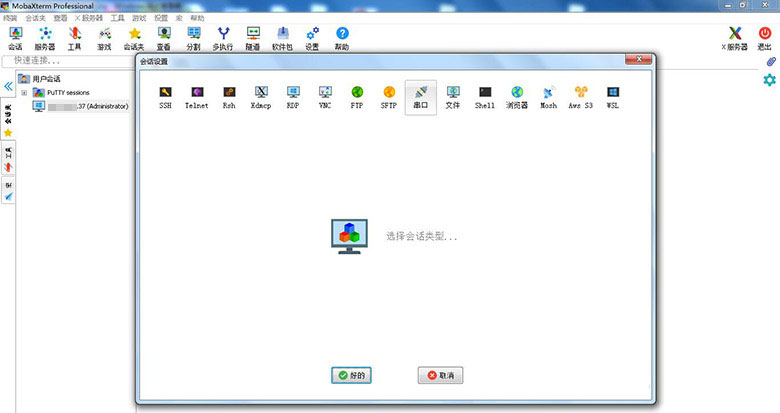The height and width of the screenshot is (413, 780).
Task: Click the red 退出 exit icon
Action: coord(765,39)
